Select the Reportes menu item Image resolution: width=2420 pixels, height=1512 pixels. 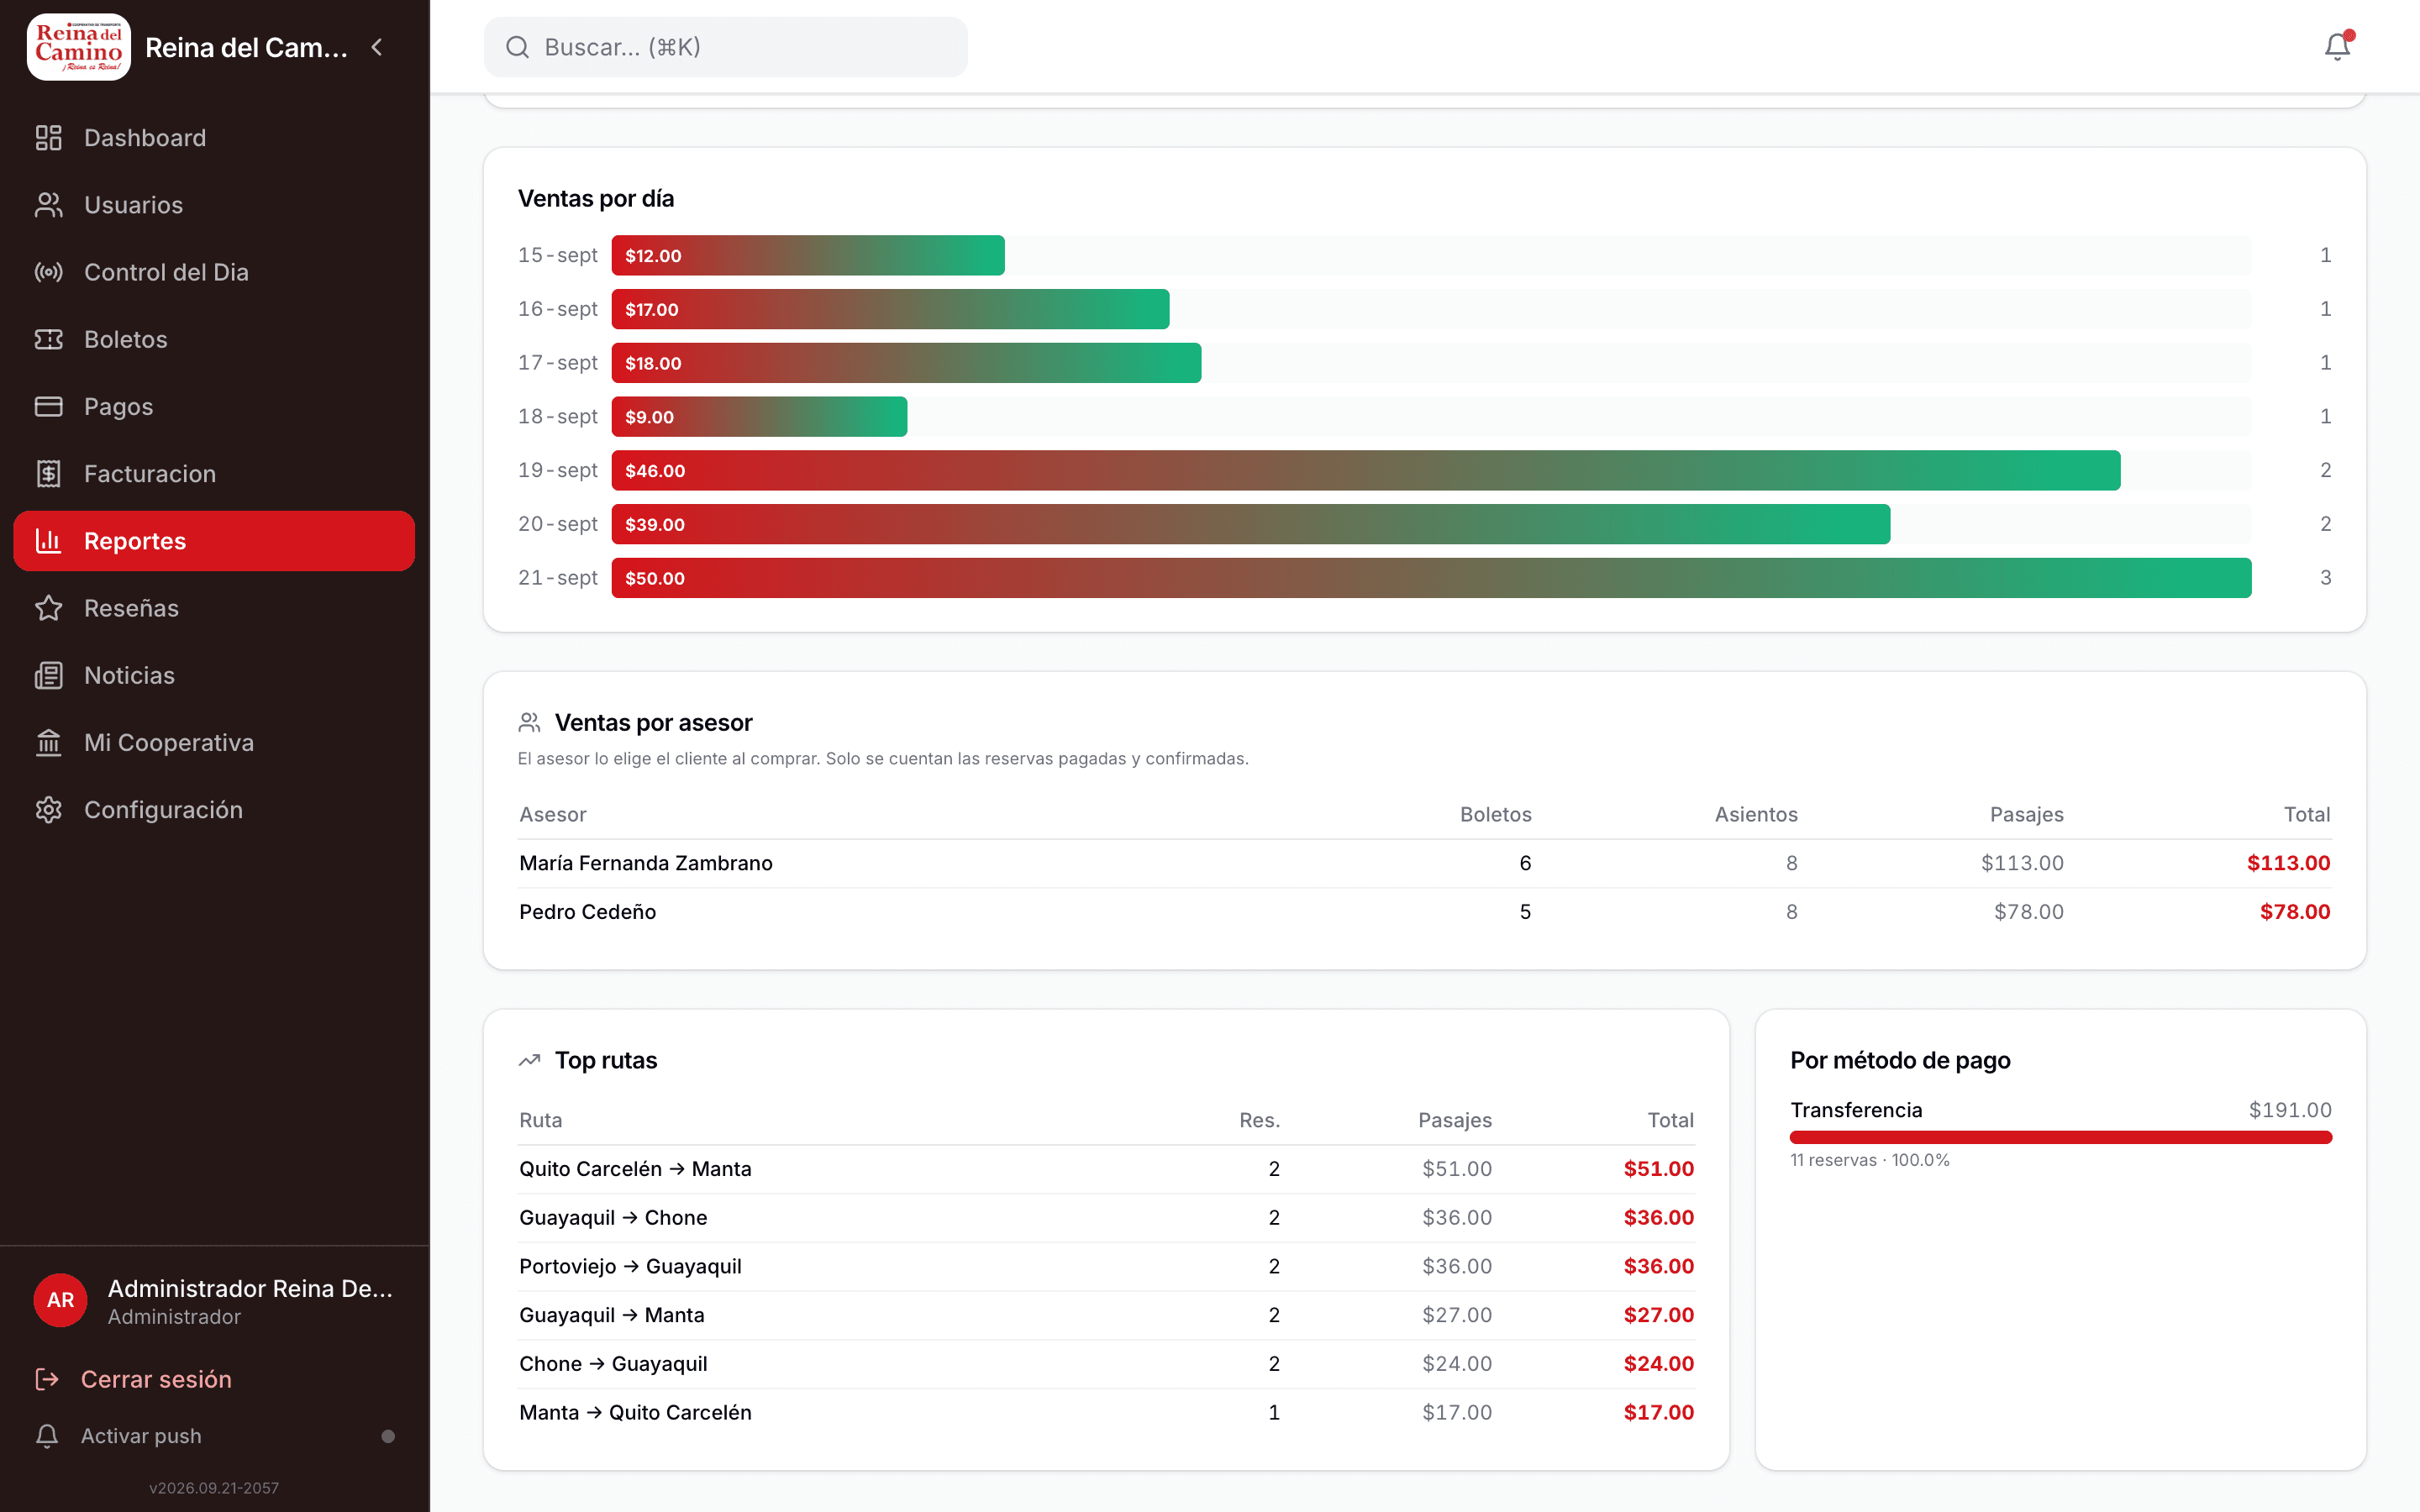click(x=214, y=541)
